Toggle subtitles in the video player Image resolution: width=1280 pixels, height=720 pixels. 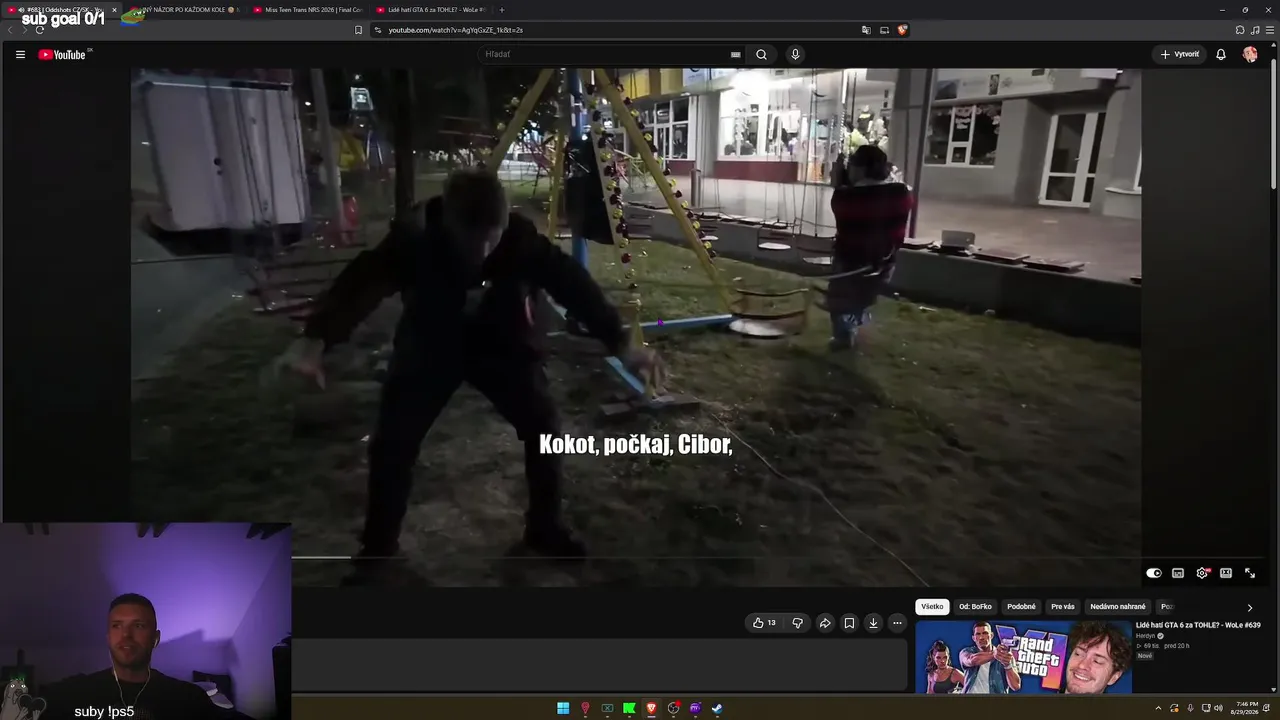tap(1178, 573)
